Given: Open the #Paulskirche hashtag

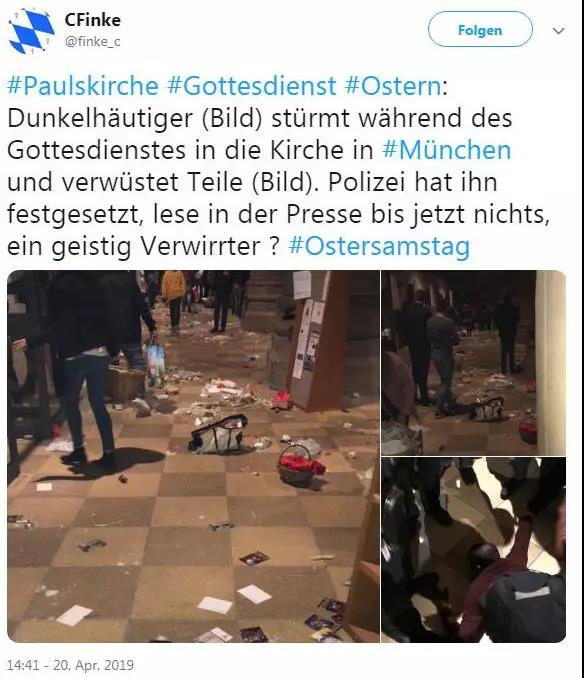Looking at the screenshot, I should point(83,86).
